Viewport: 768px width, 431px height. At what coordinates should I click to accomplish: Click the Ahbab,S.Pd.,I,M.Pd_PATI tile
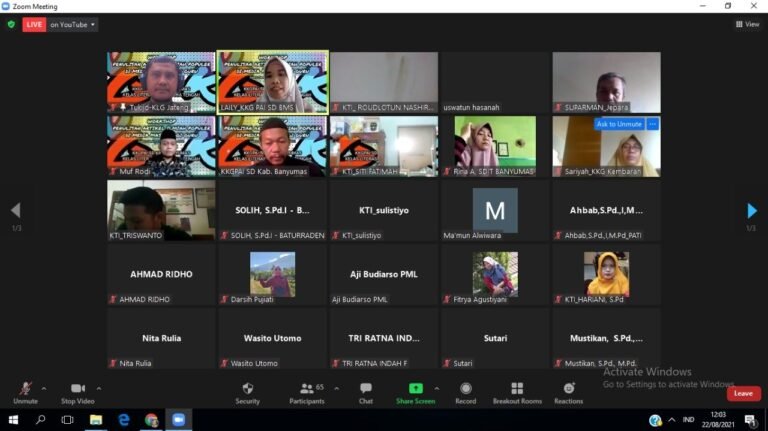click(606, 211)
